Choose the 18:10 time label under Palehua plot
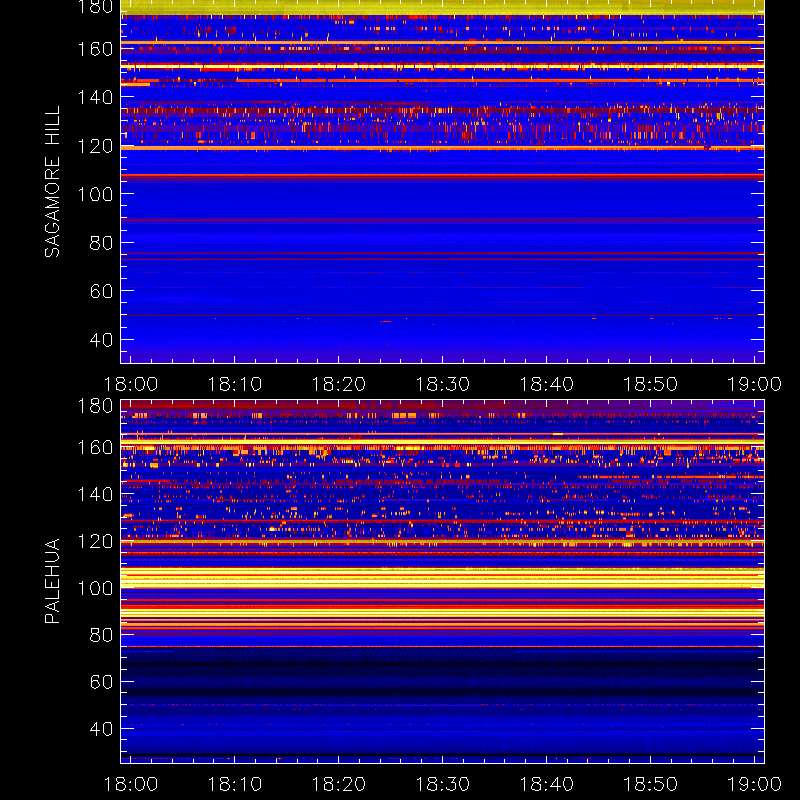 point(235,784)
